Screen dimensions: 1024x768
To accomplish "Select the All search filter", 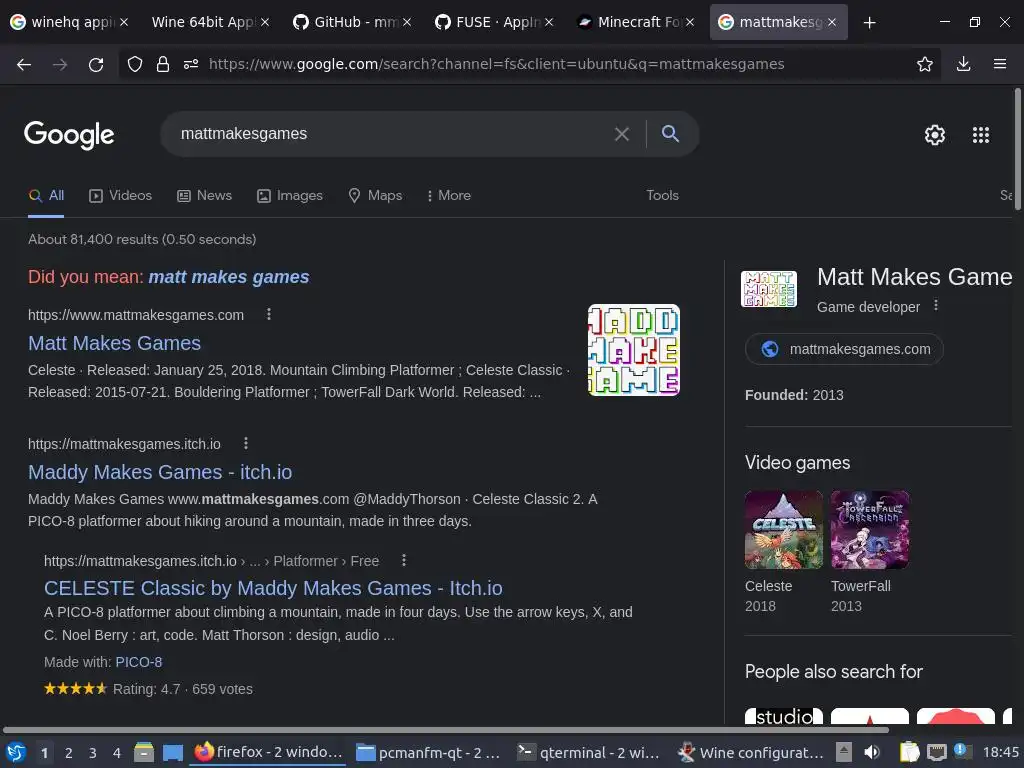I will 46,195.
